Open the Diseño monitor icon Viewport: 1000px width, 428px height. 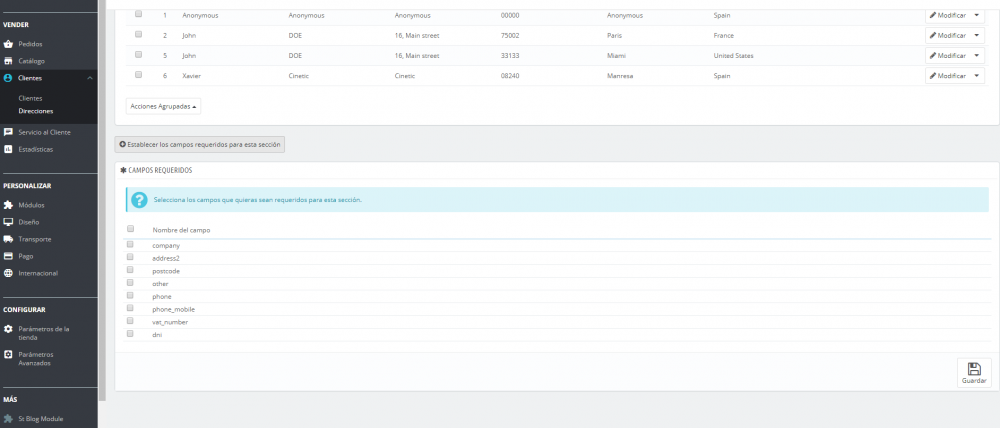point(8,222)
